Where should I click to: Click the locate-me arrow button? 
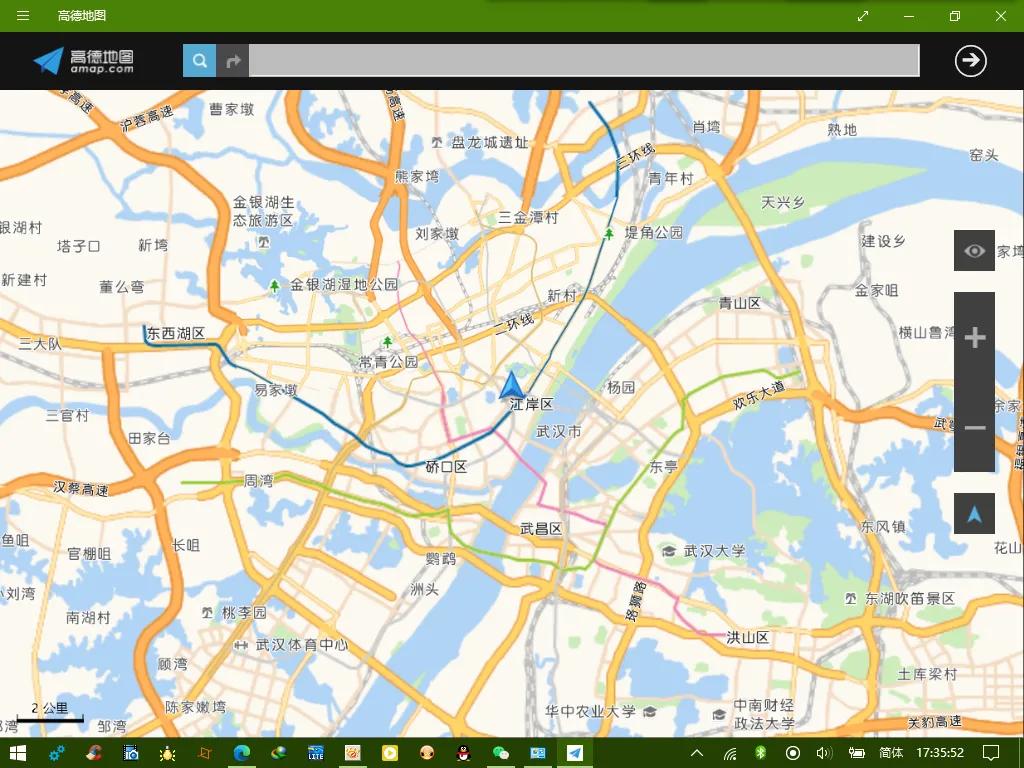click(x=974, y=514)
